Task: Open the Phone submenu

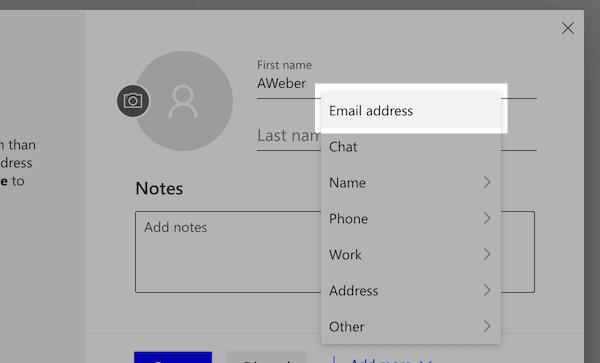Action: point(411,218)
